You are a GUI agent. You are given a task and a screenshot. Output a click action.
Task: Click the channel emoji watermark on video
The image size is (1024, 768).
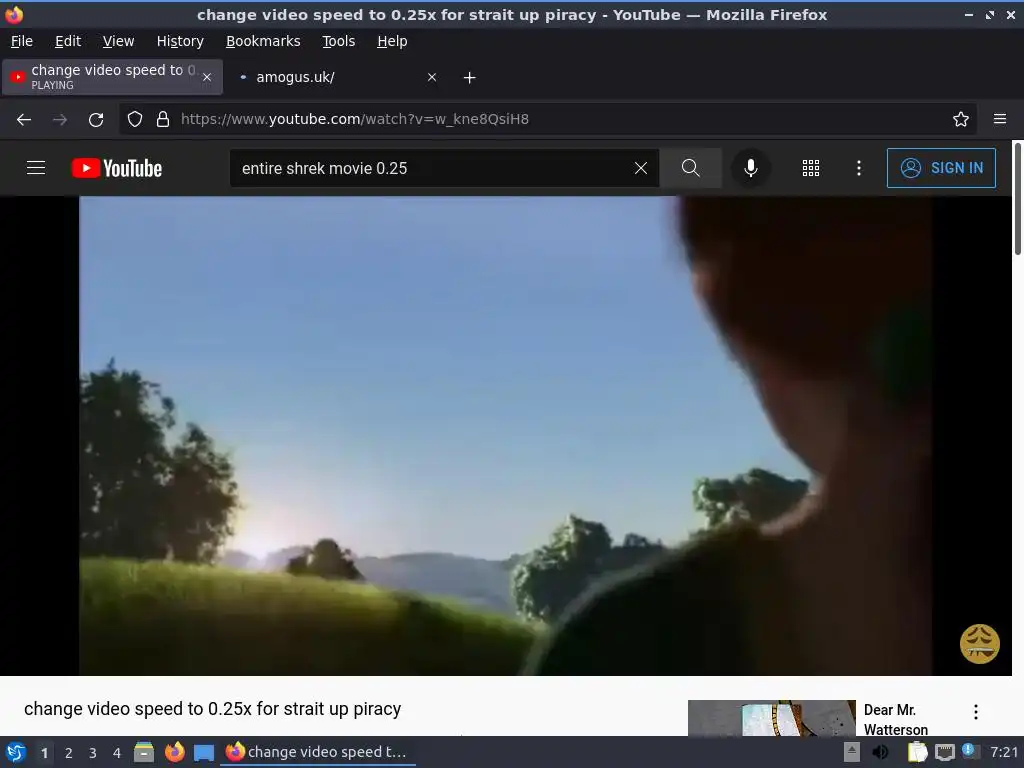980,644
